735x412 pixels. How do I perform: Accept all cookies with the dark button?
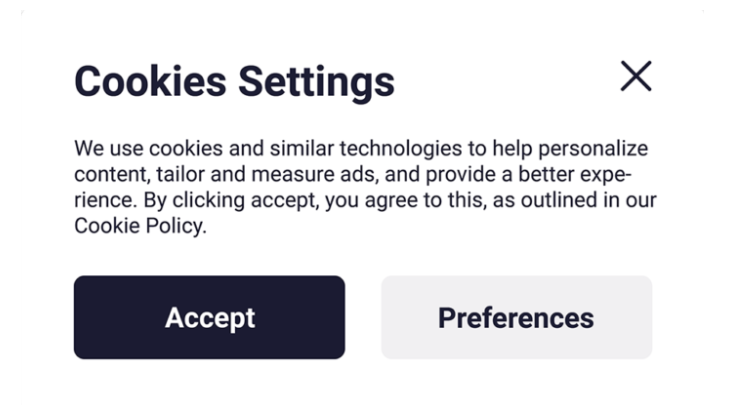point(209,318)
